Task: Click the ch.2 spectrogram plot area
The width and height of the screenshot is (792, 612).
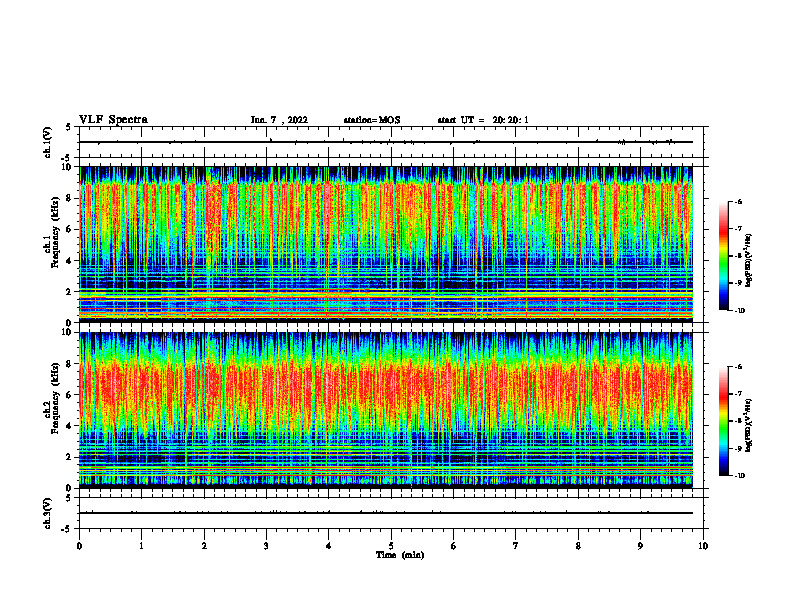Action: 386,410
